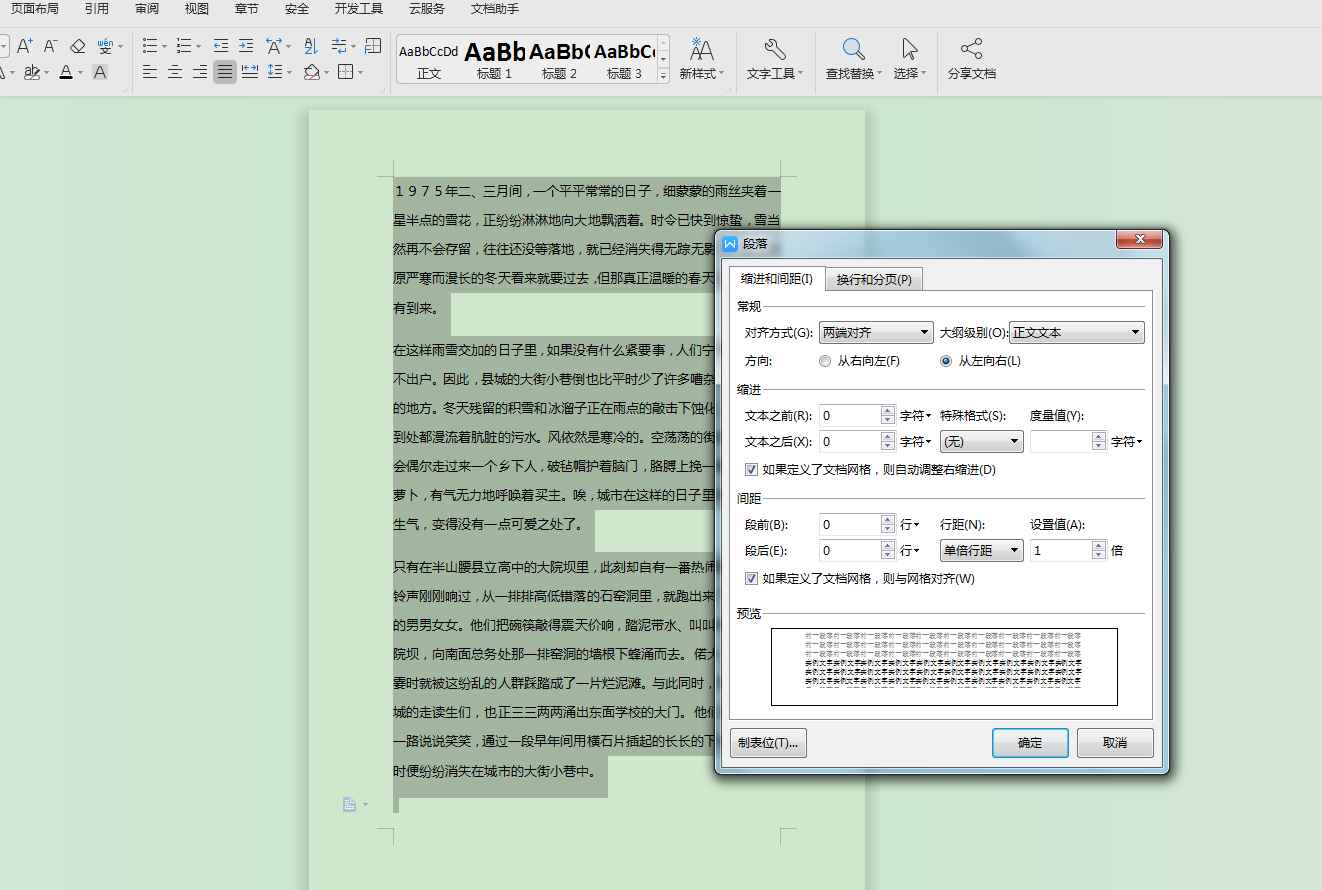Image resolution: width=1322 pixels, height=890 pixels.
Task: Increase the 段前 spacing with up stepper
Action: [x=888, y=519]
